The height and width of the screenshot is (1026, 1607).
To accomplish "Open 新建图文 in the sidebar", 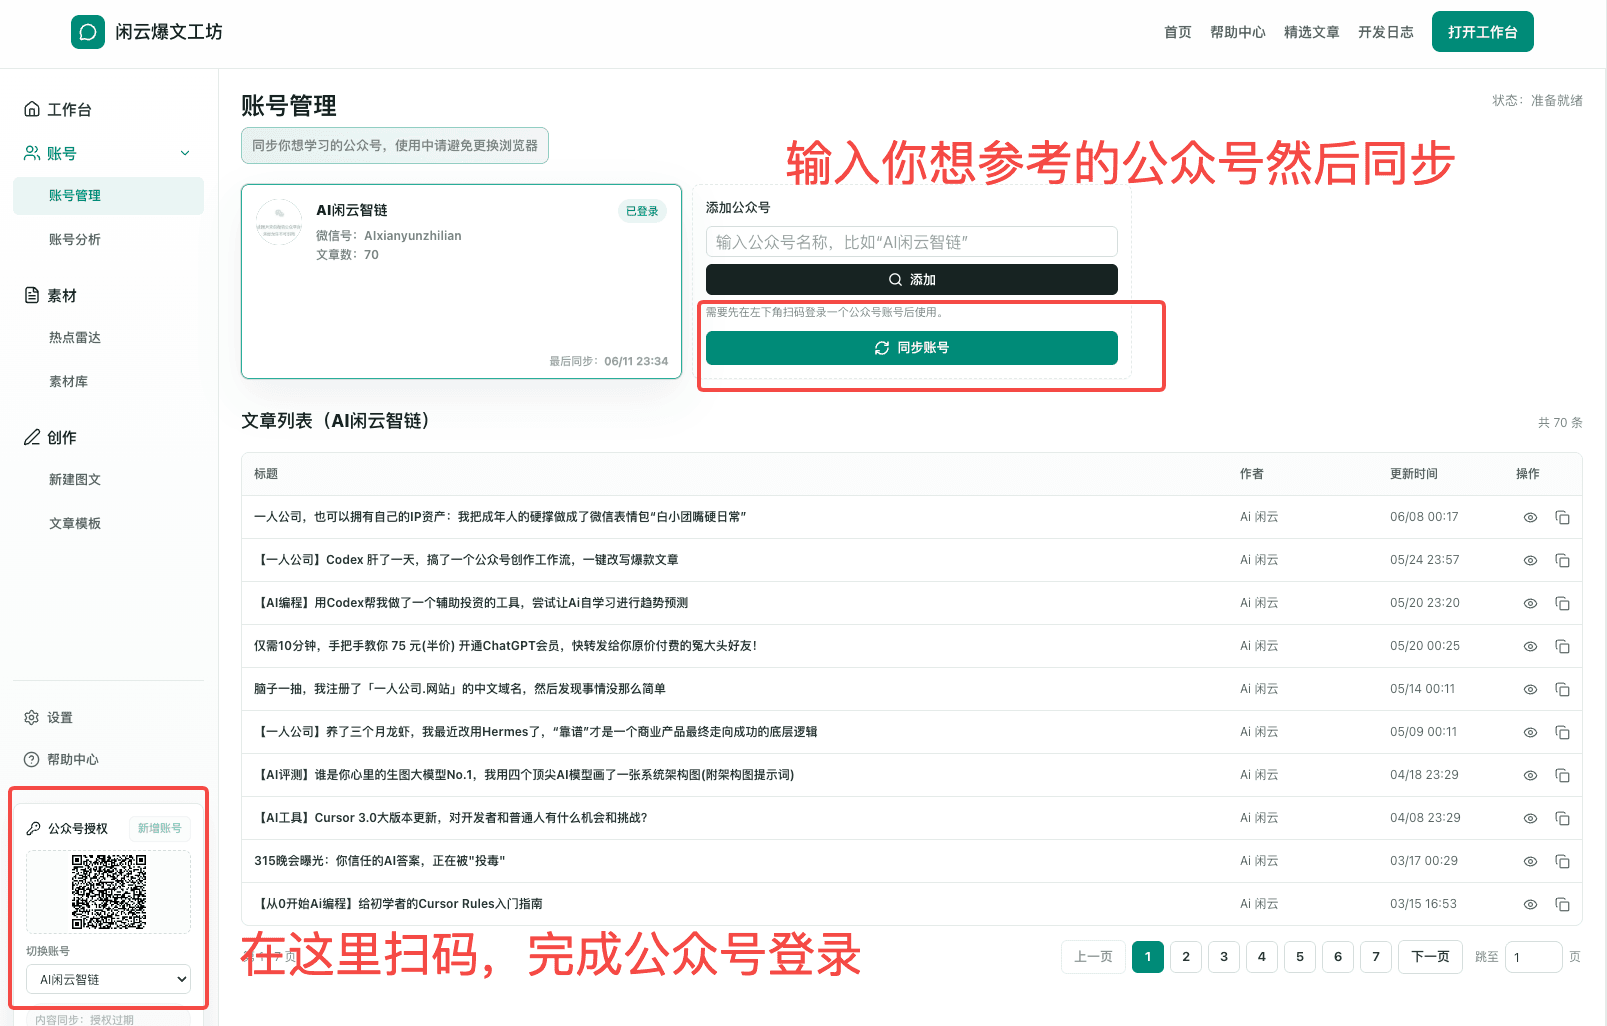I will [75, 480].
